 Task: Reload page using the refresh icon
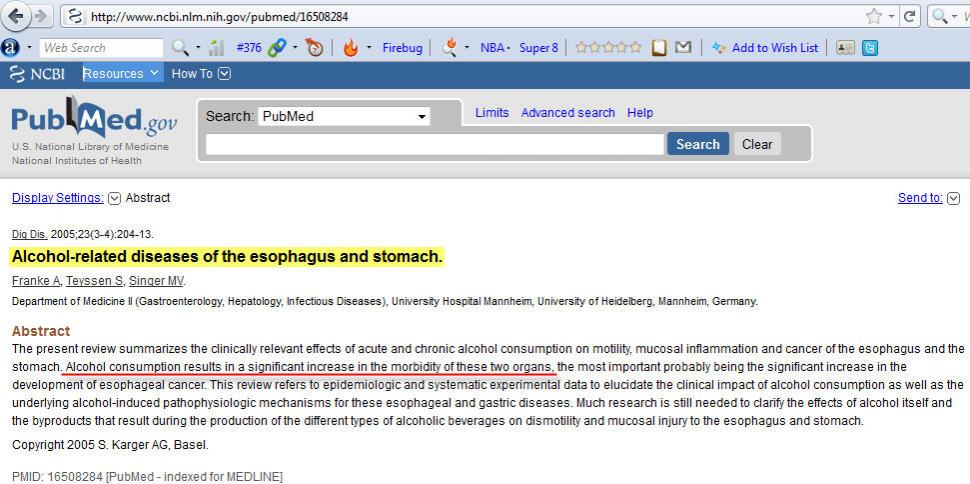point(909,16)
